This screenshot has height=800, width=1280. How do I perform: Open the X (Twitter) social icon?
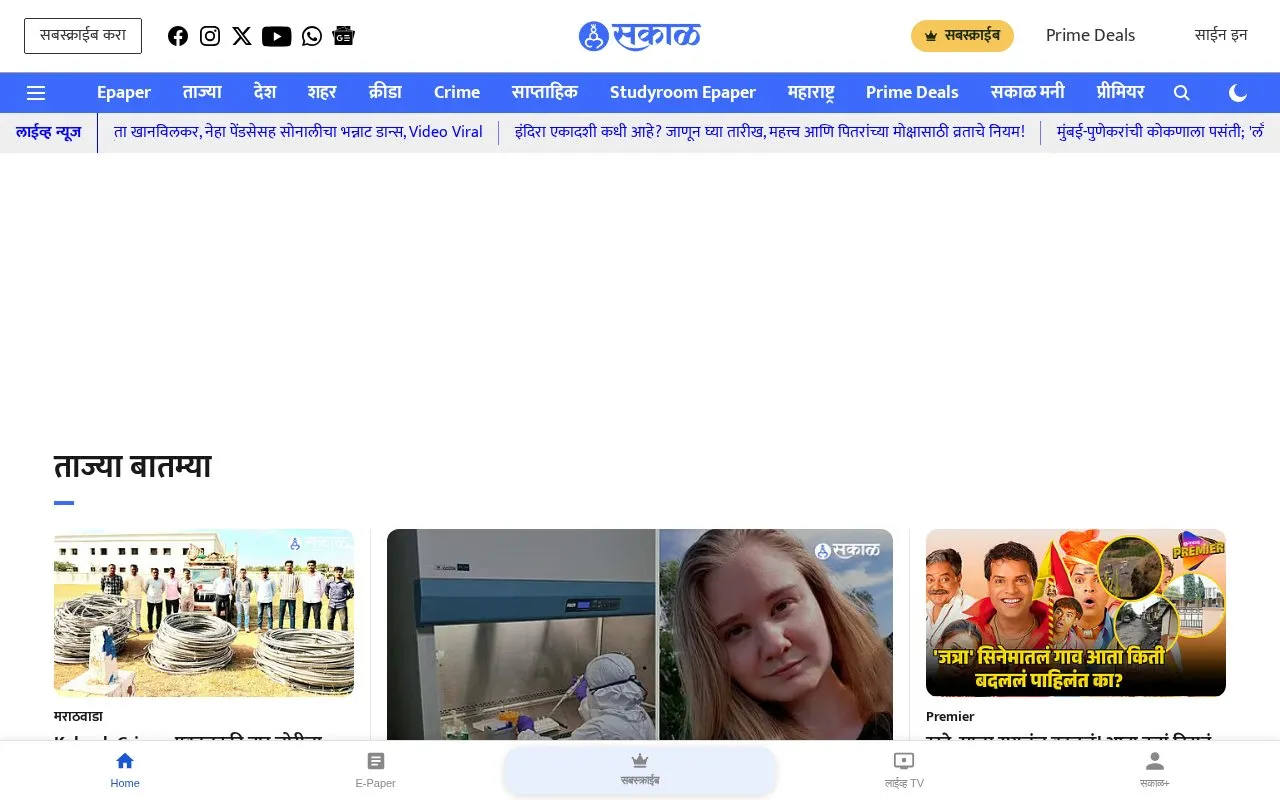click(242, 36)
